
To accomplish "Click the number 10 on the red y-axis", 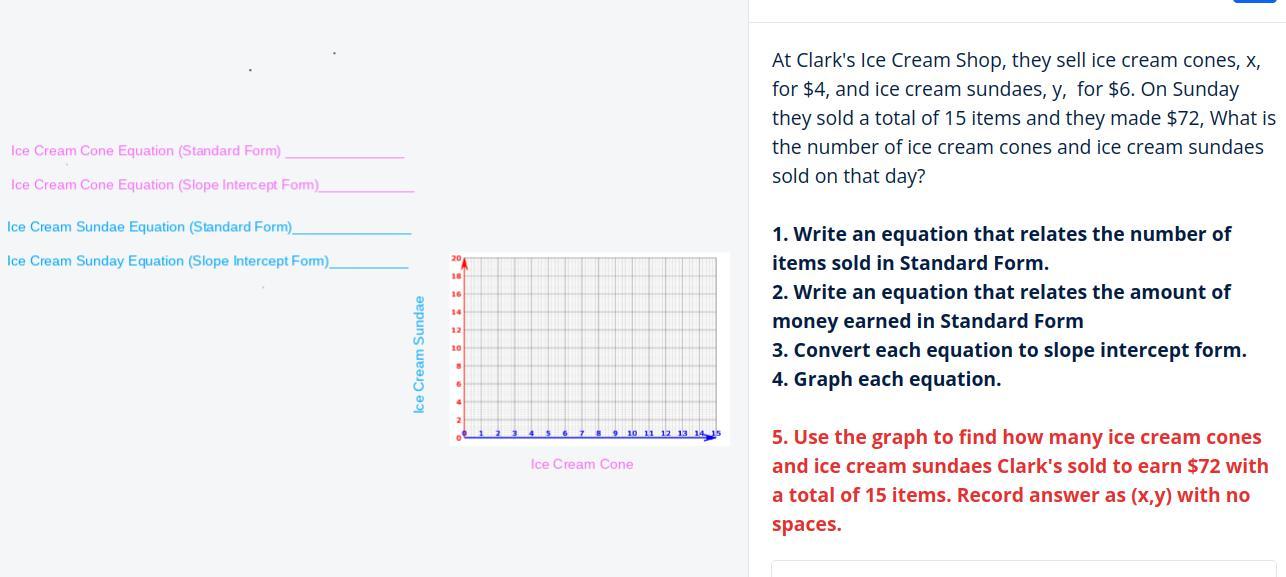I will [x=456, y=348].
